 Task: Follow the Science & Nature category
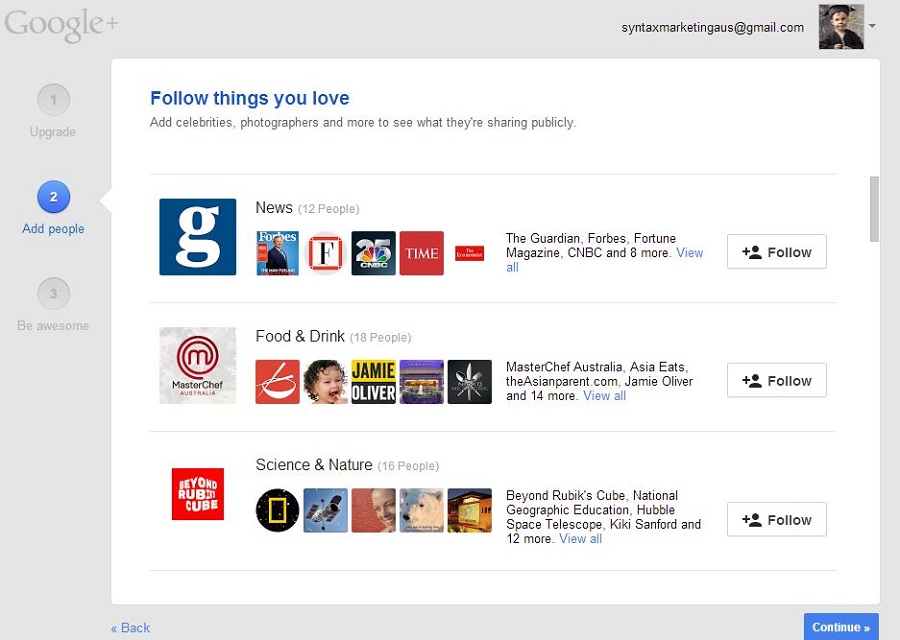pos(777,519)
